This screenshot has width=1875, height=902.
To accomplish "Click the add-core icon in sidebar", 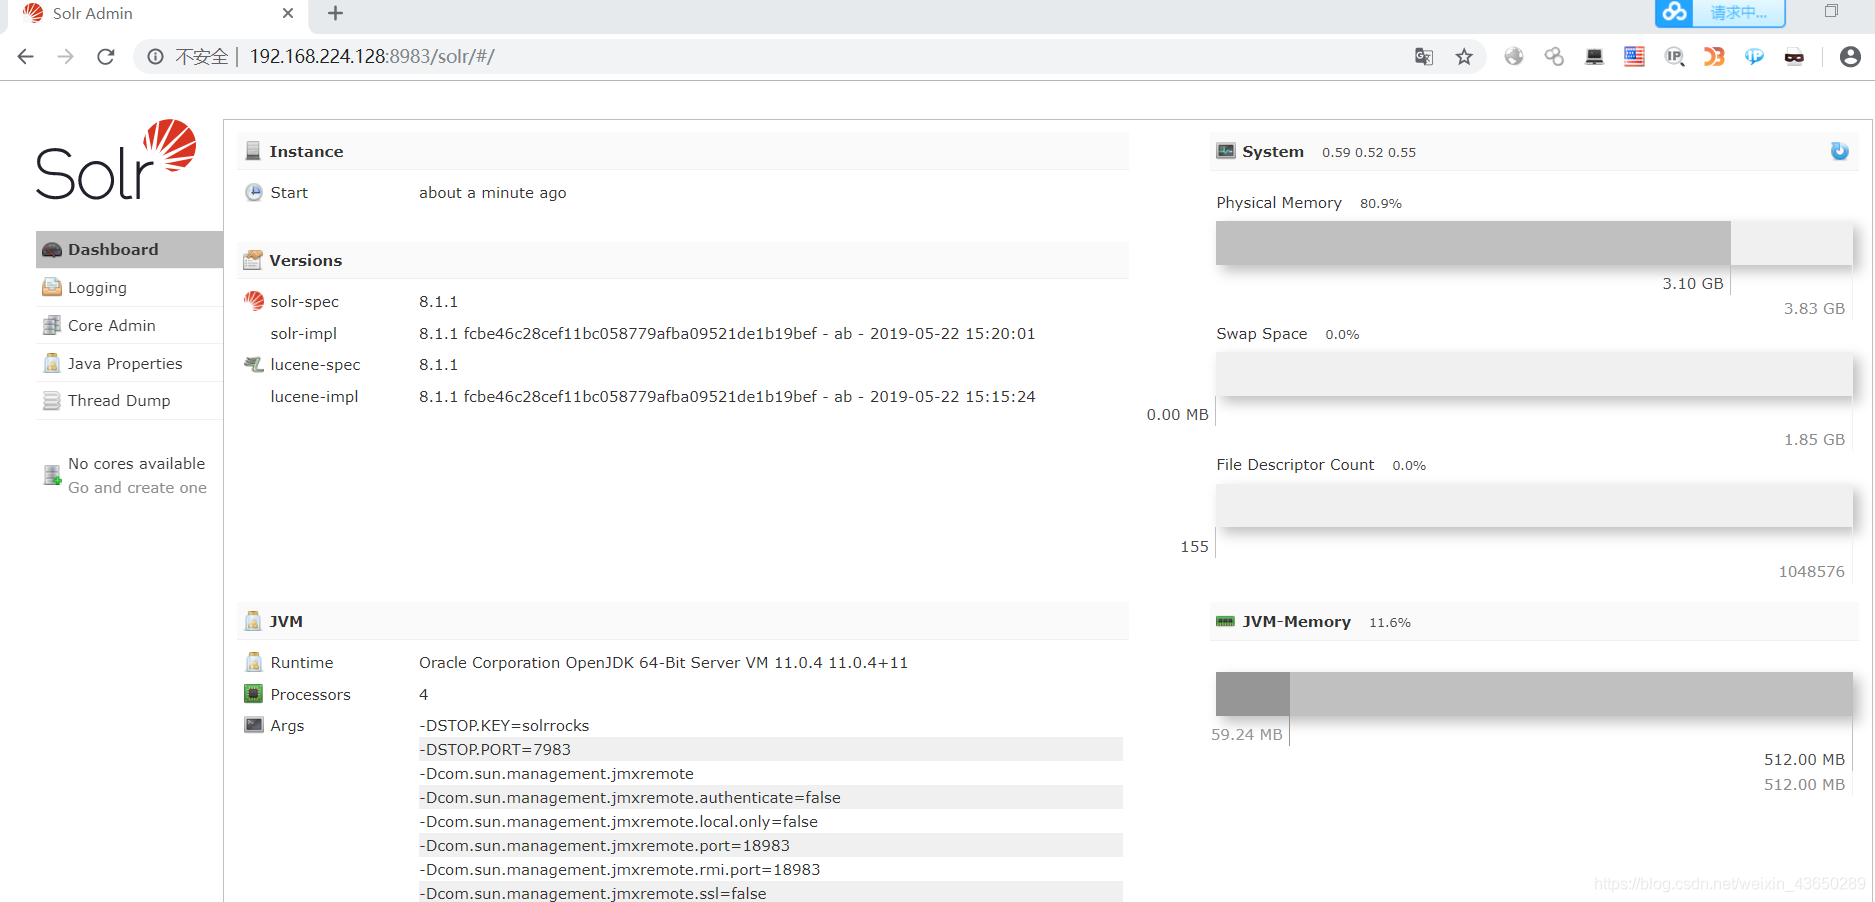I will coord(52,476).
